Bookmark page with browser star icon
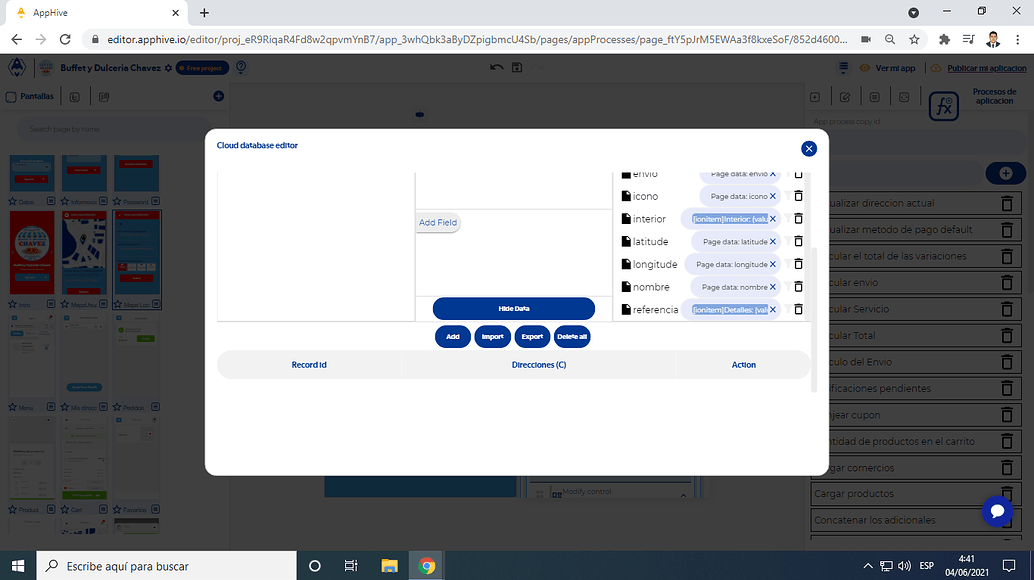1034x580 pixels. pyautogui.click(x=914, y=40)
